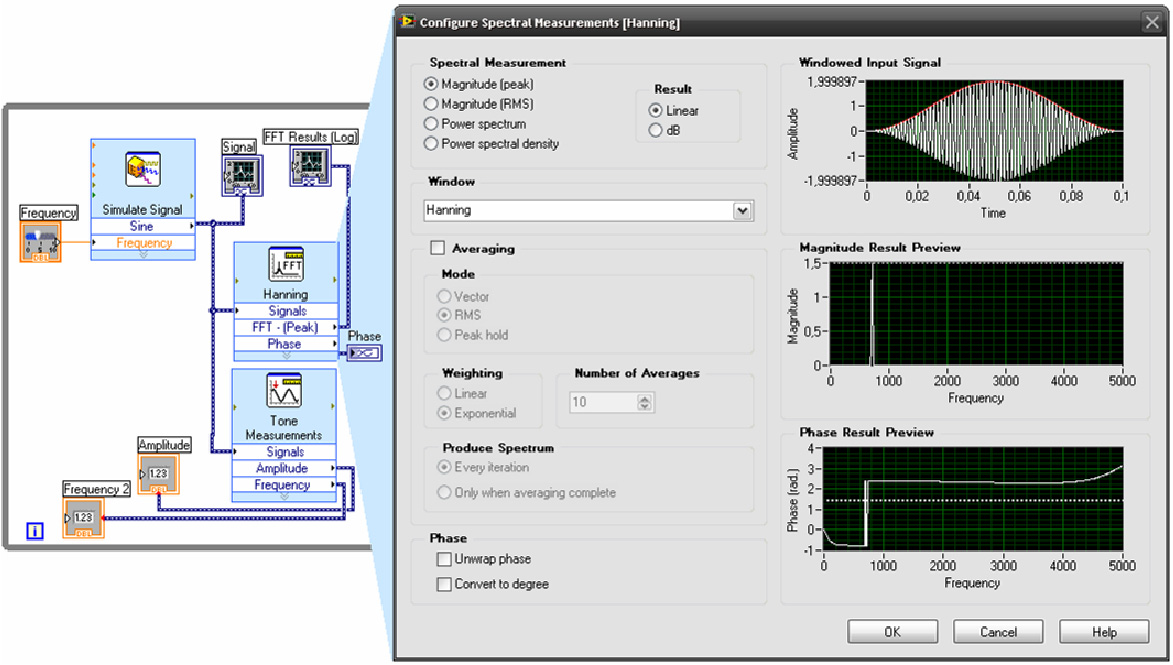Viewport: 1173px width, 665px height.
Task: Click the Phase indicator terminal
Action: click(364, 353)
